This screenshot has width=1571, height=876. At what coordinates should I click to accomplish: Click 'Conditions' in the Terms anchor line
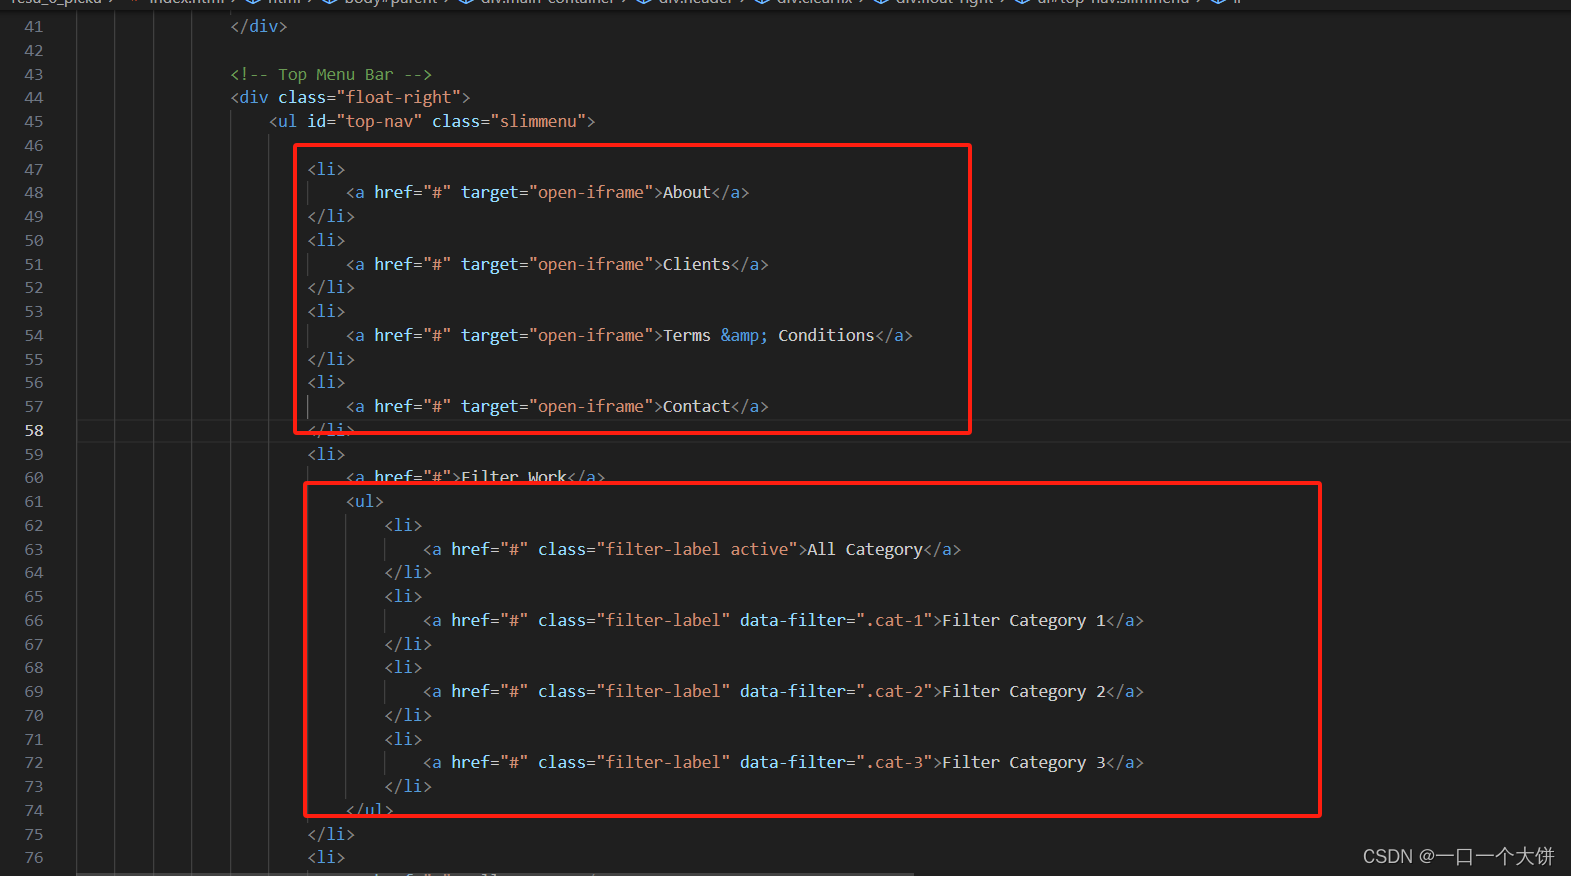826,335
